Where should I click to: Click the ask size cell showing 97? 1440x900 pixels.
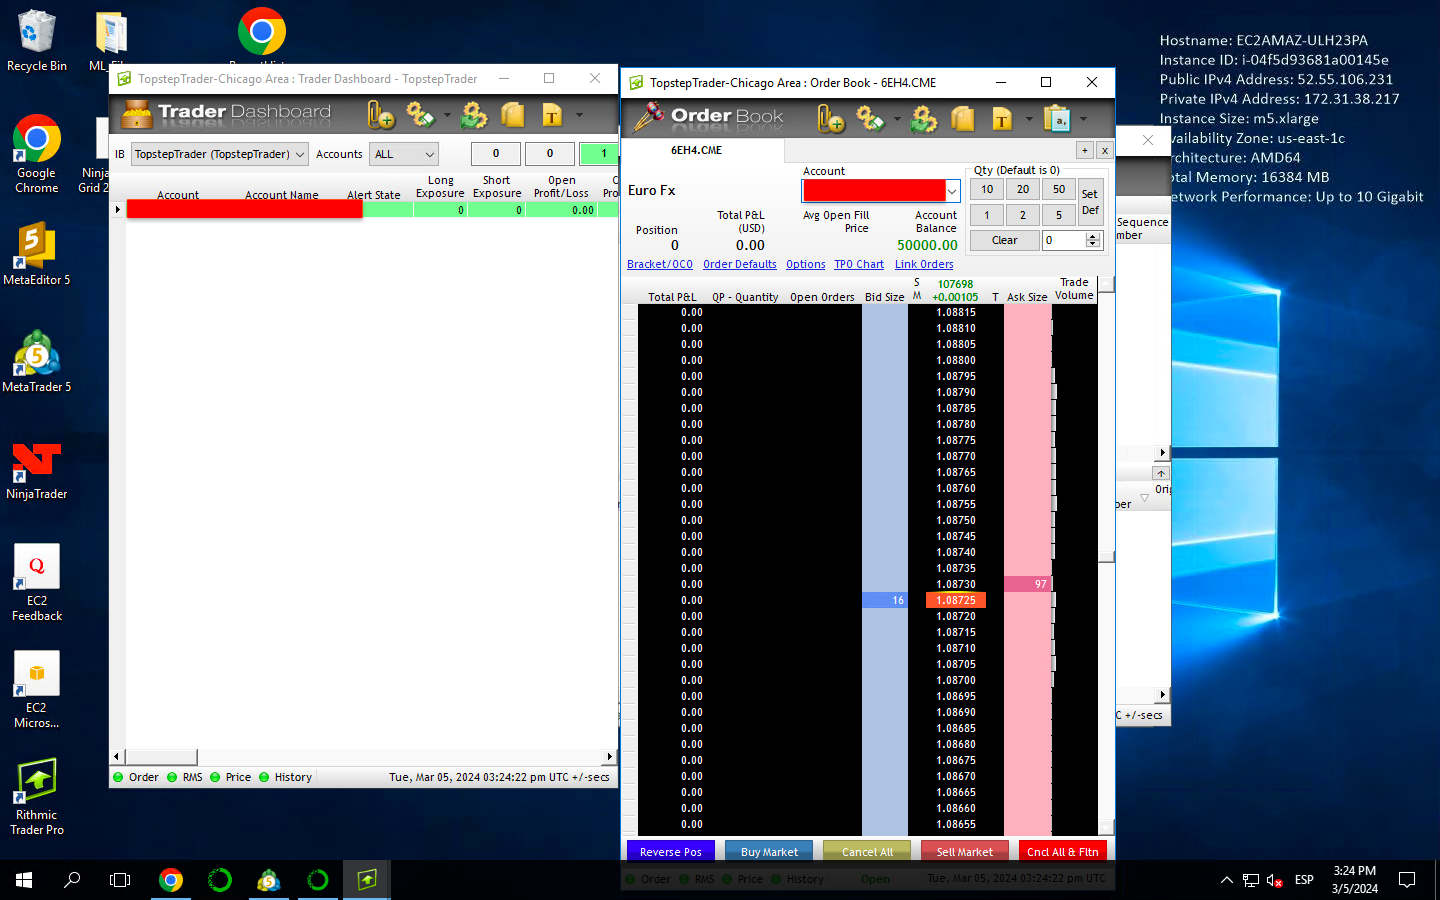coord(1027,584)
